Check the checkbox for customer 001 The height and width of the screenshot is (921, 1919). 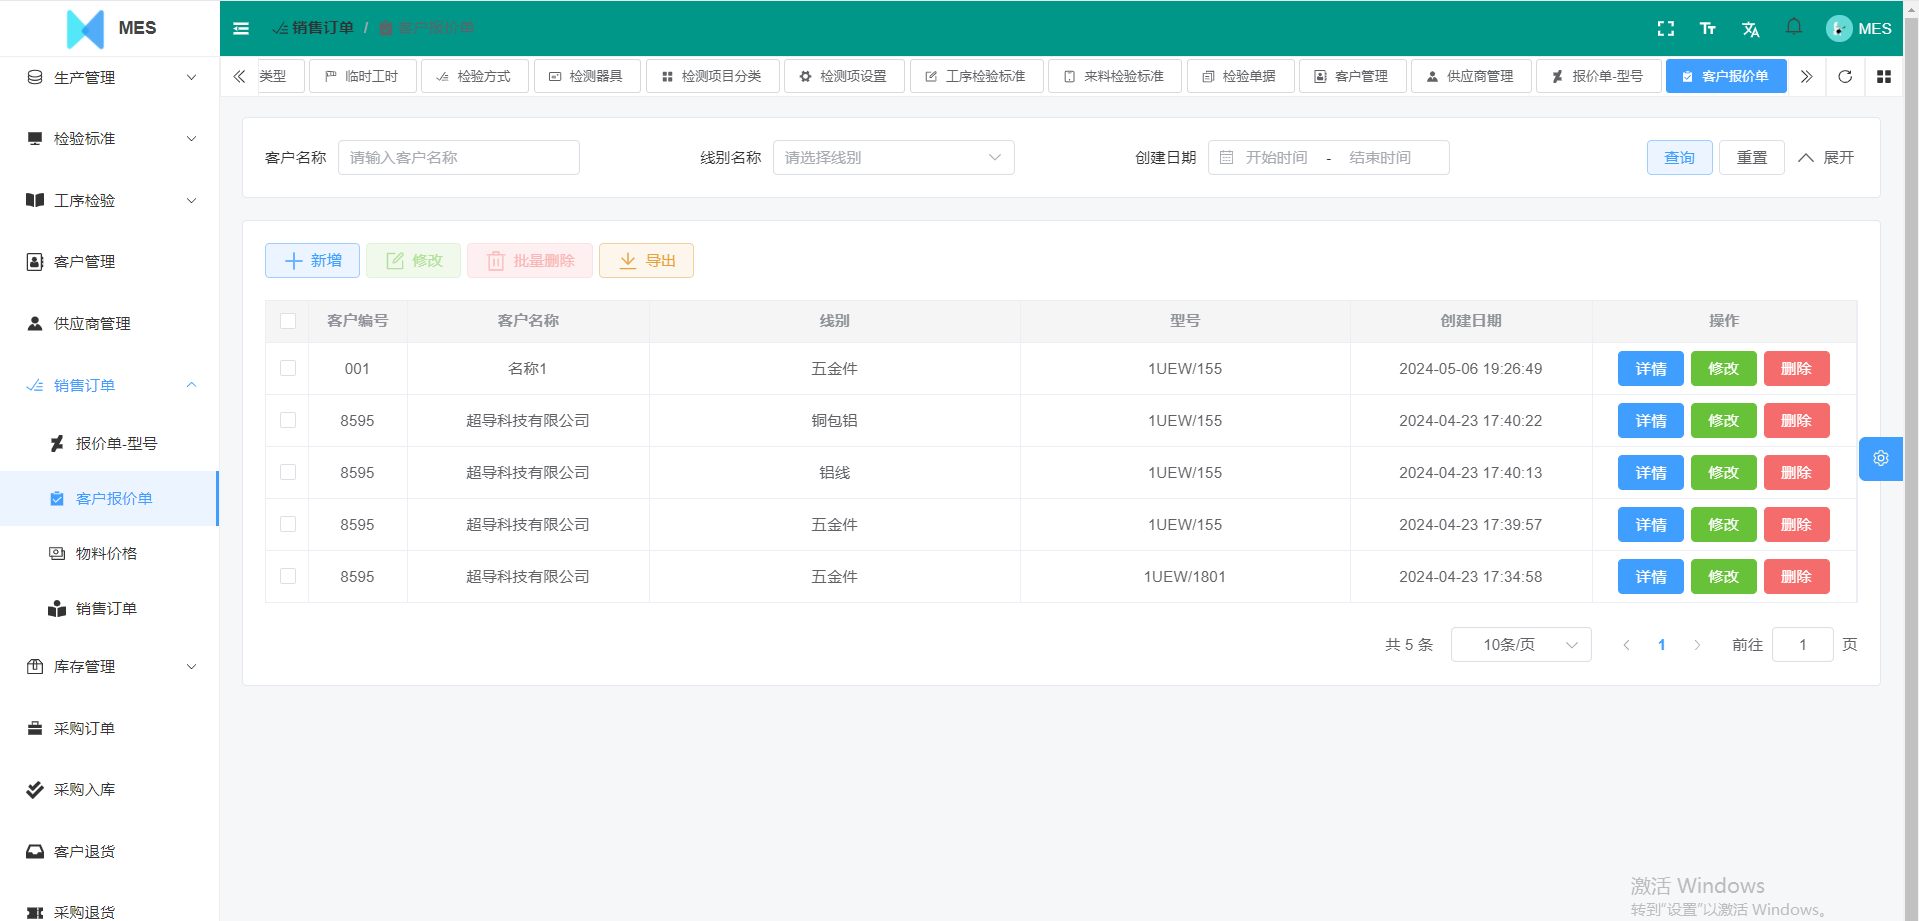tap(287, 368)
